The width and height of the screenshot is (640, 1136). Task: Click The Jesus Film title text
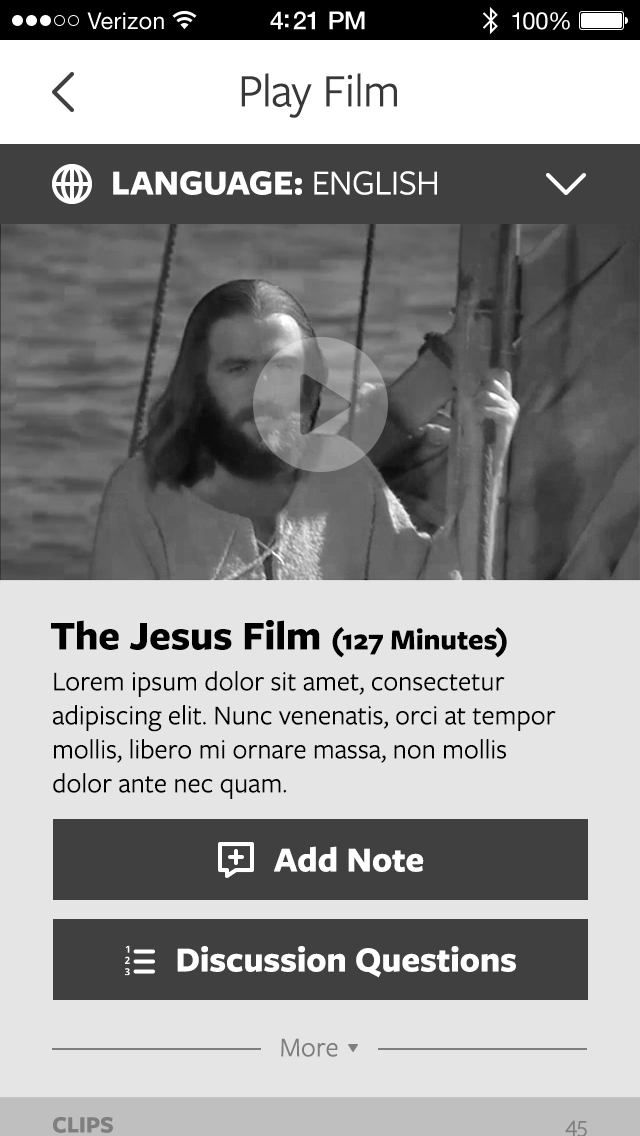(x=186, y=637)
